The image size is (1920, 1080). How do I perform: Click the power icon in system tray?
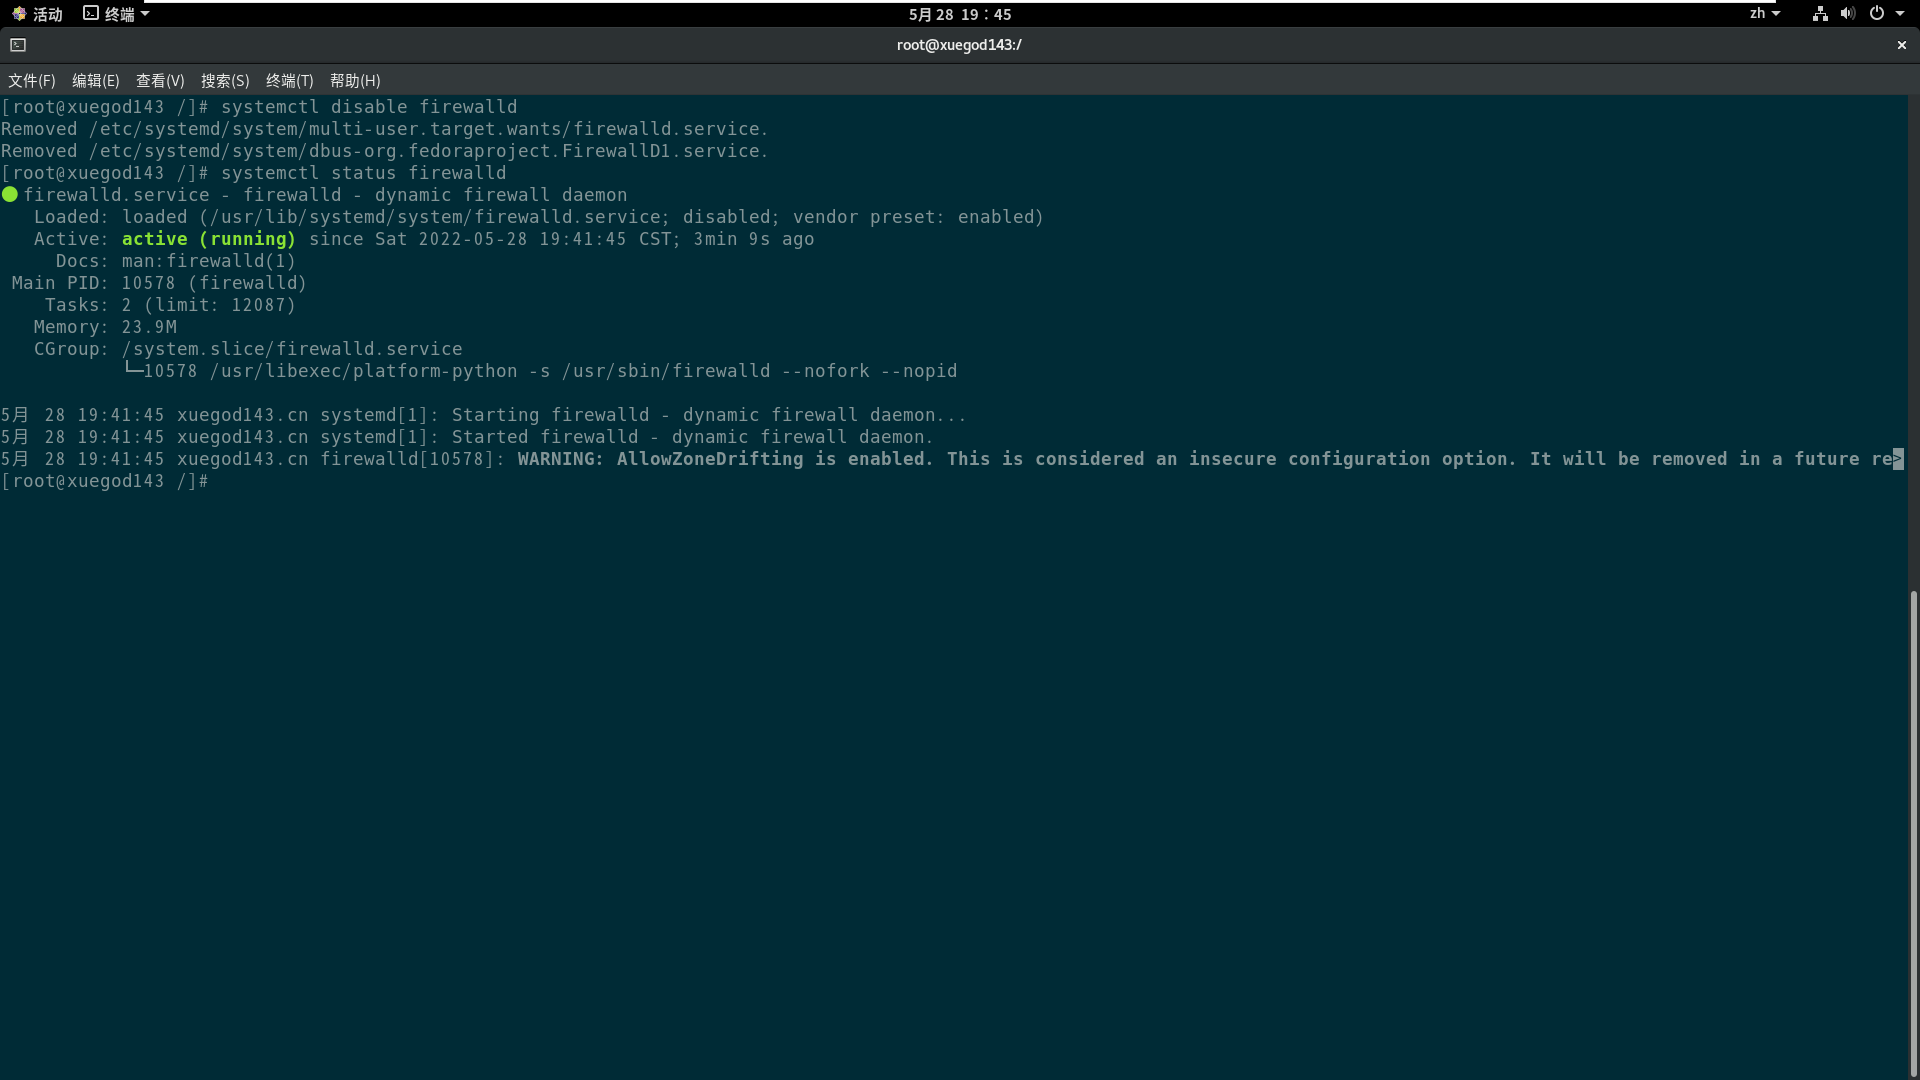coord(1877,14)
